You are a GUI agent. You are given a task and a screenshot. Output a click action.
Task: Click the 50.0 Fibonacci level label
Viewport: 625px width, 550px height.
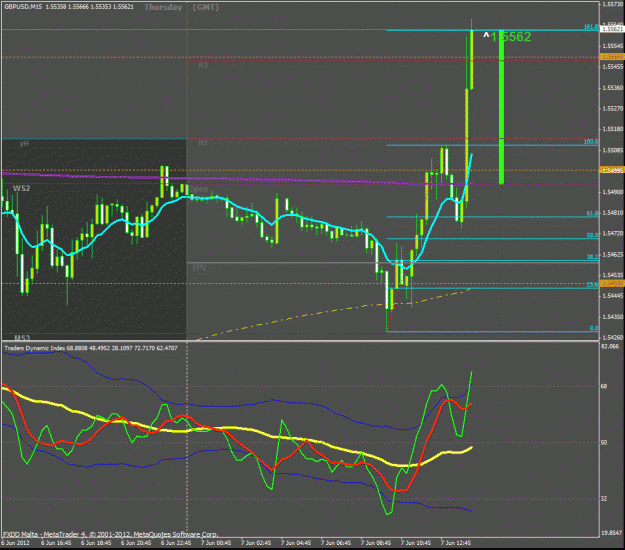[592, 236]
